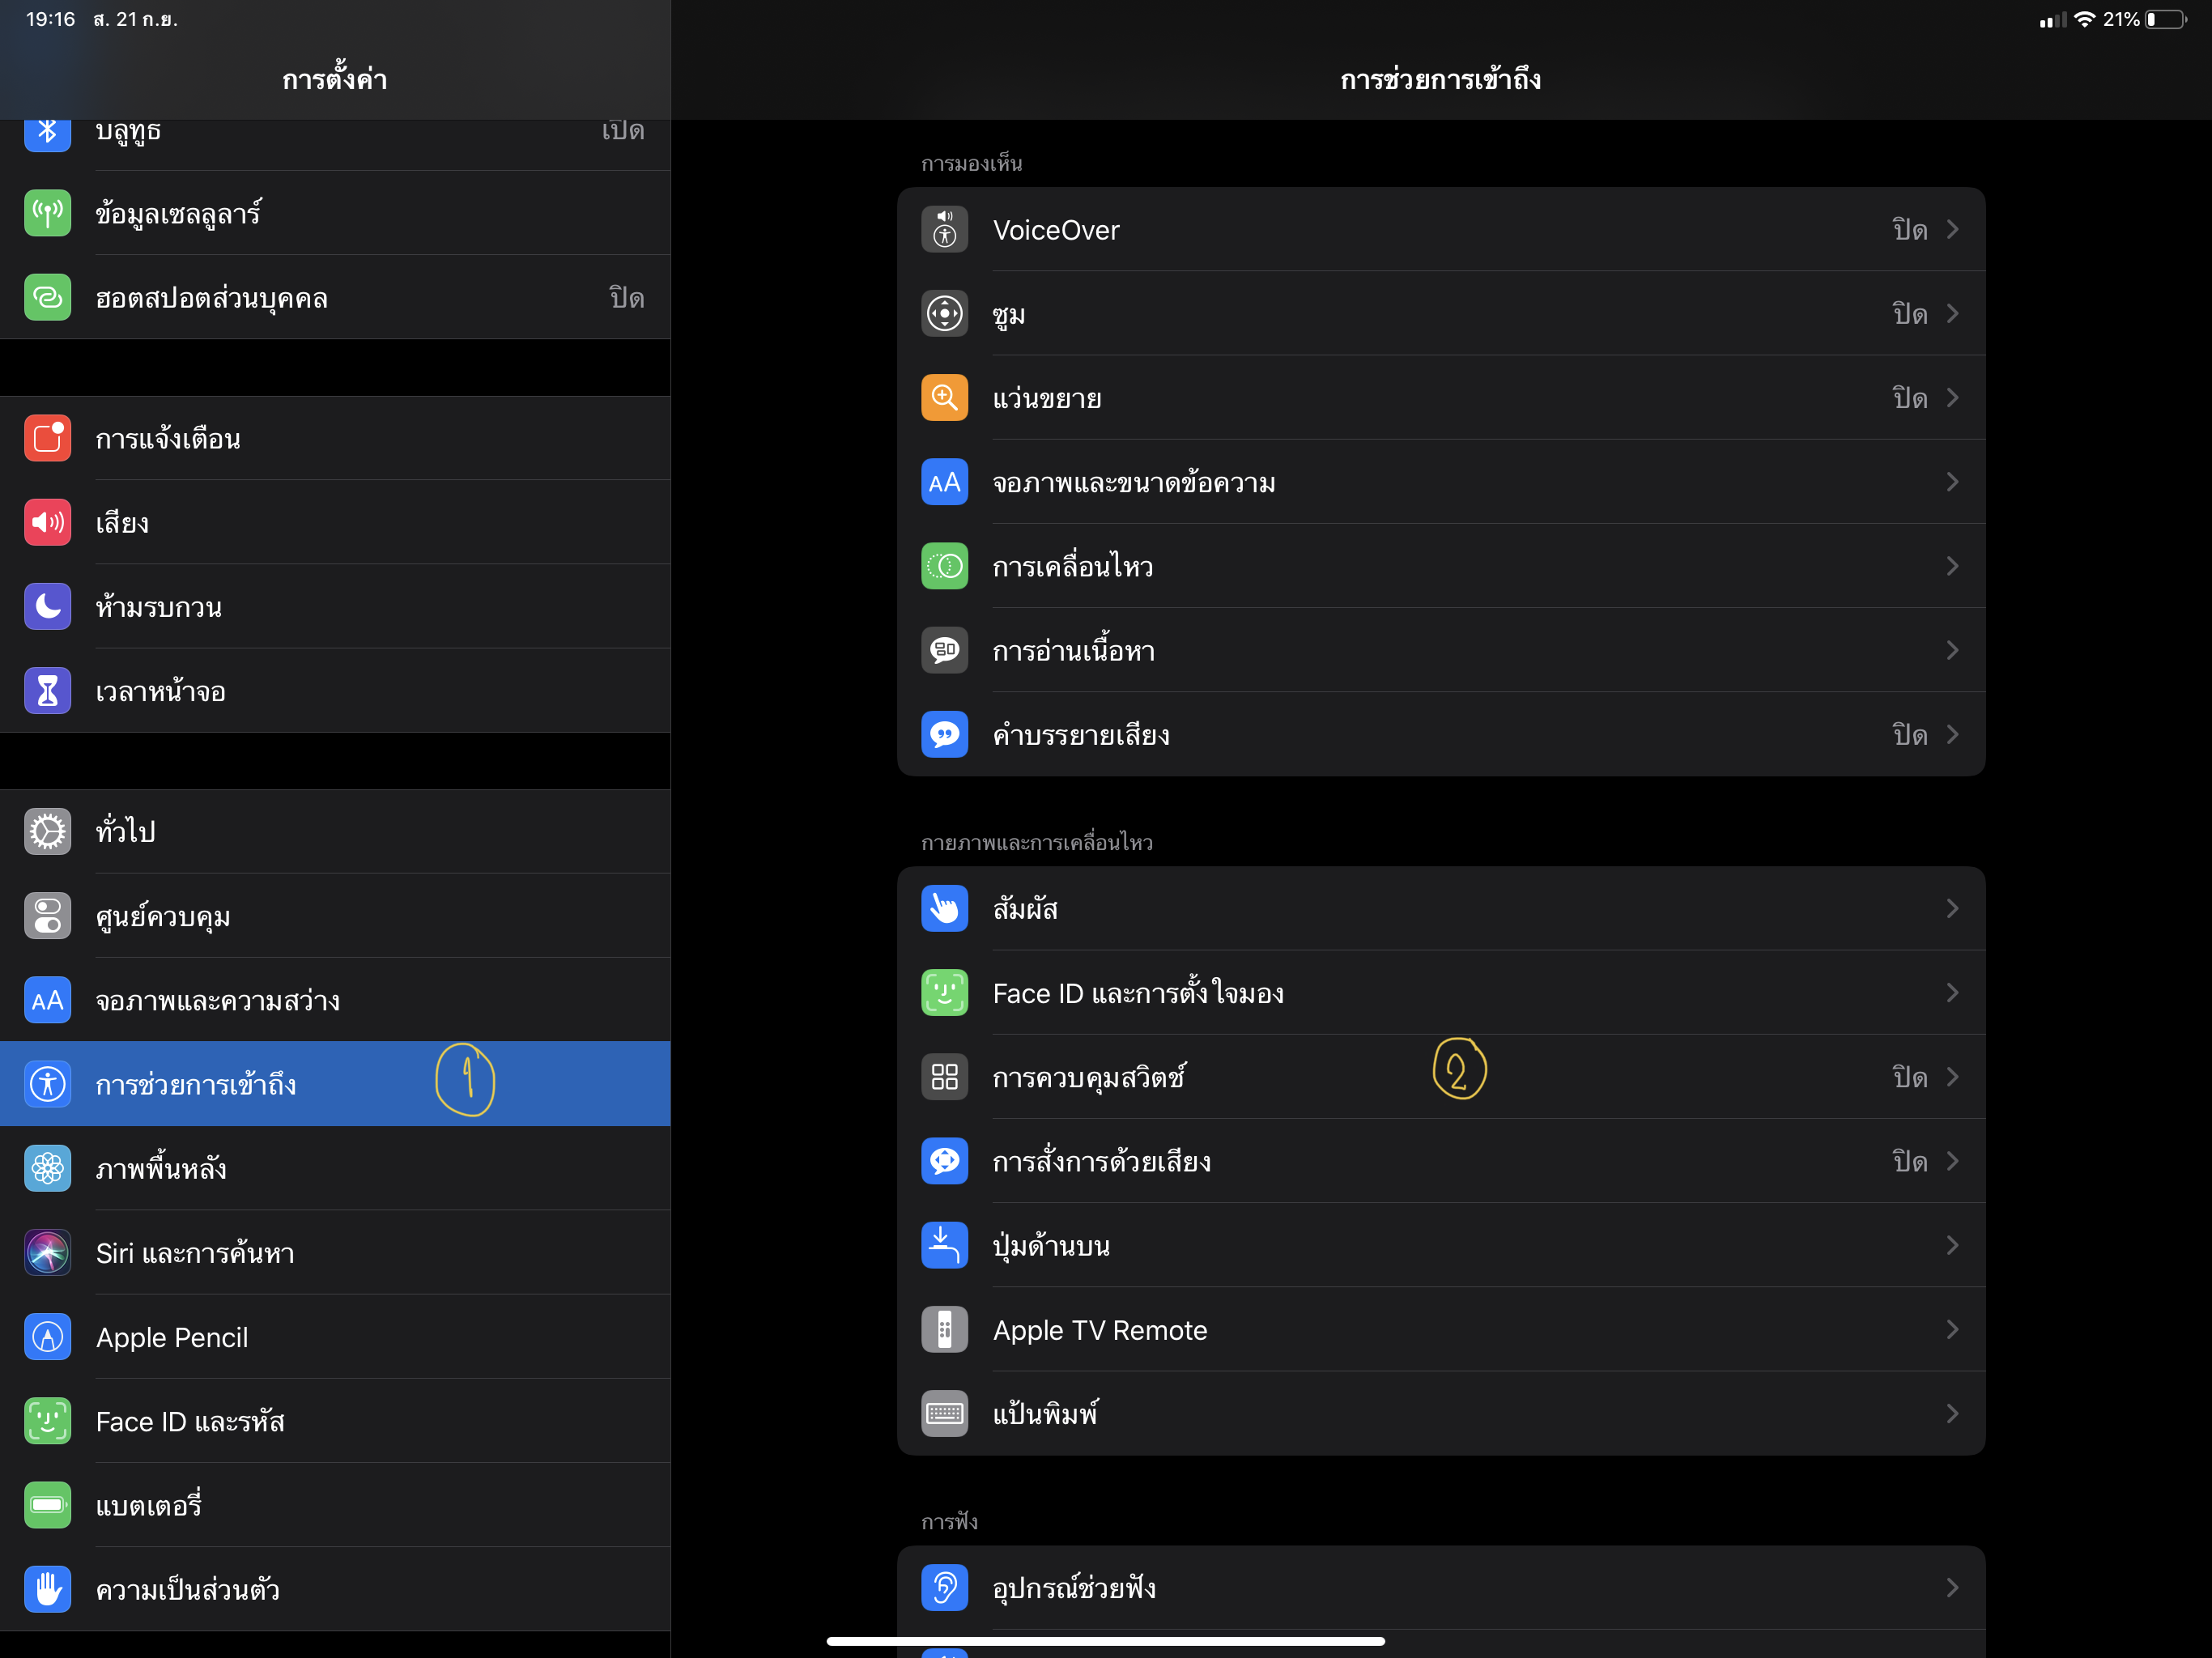Expand แว่นขยาย row chevron

pos(1952,397)
